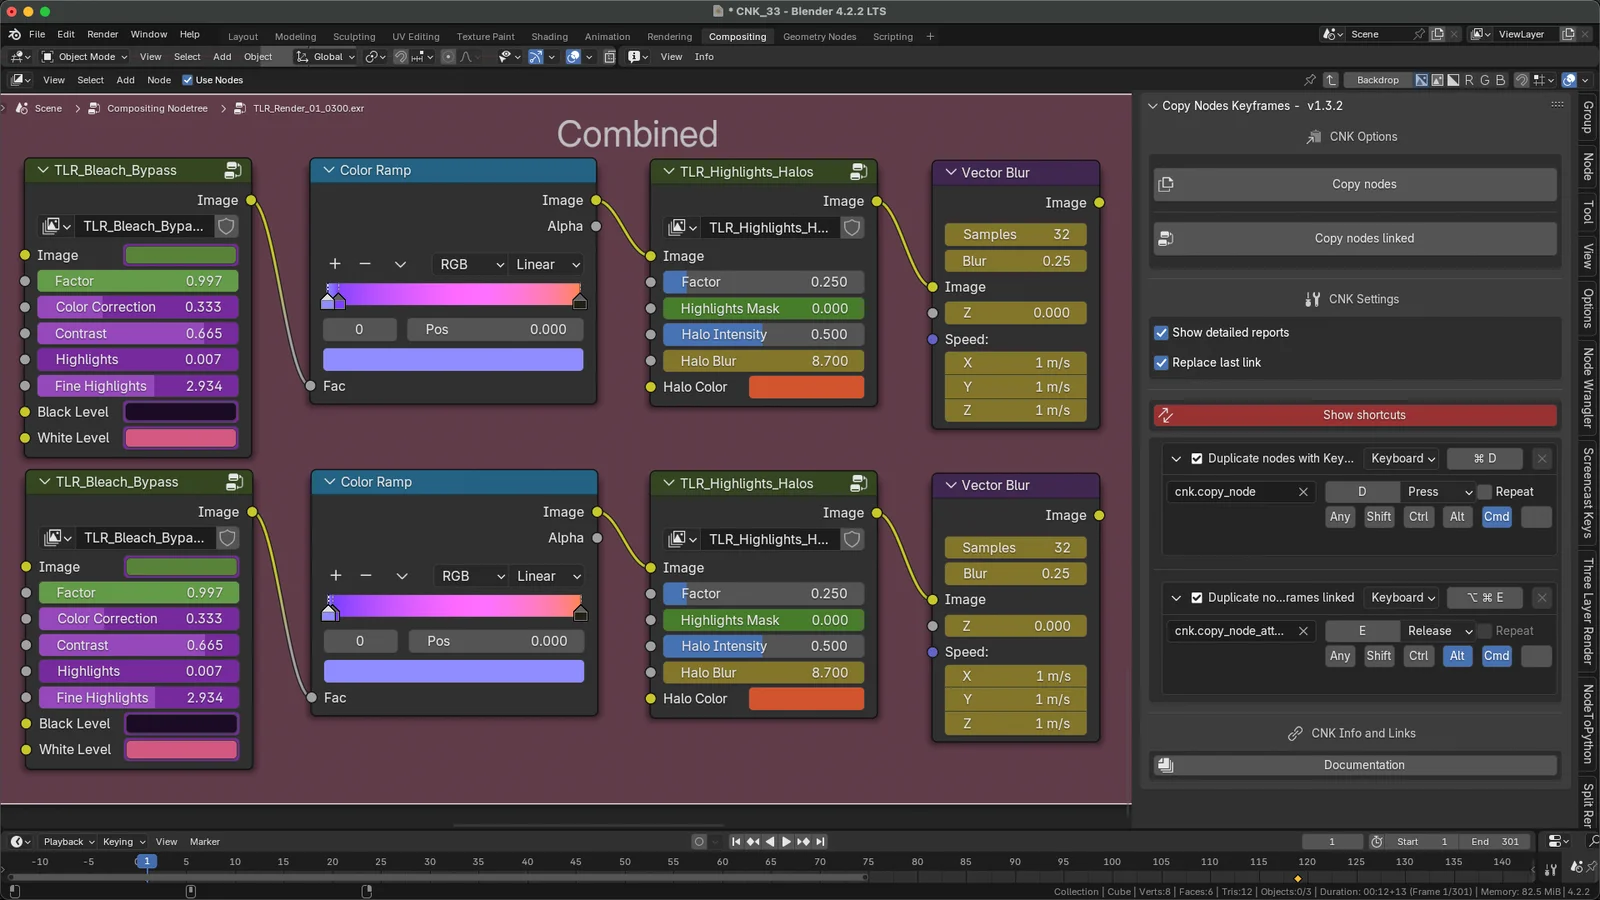The height and width of the screenshot is (900, 1600).
Task: Enable auto keyframing record icon in the timeline
Action: (x=697, y=842)
